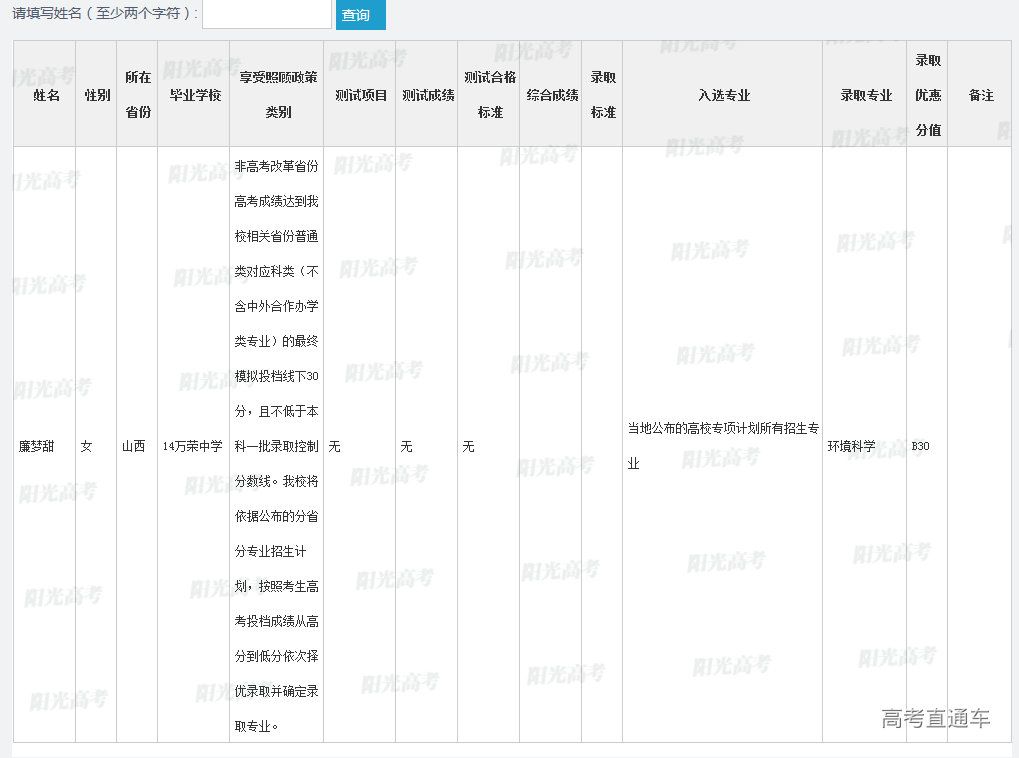
Task: Click the 查询 search button
Action: click(360, 15)
